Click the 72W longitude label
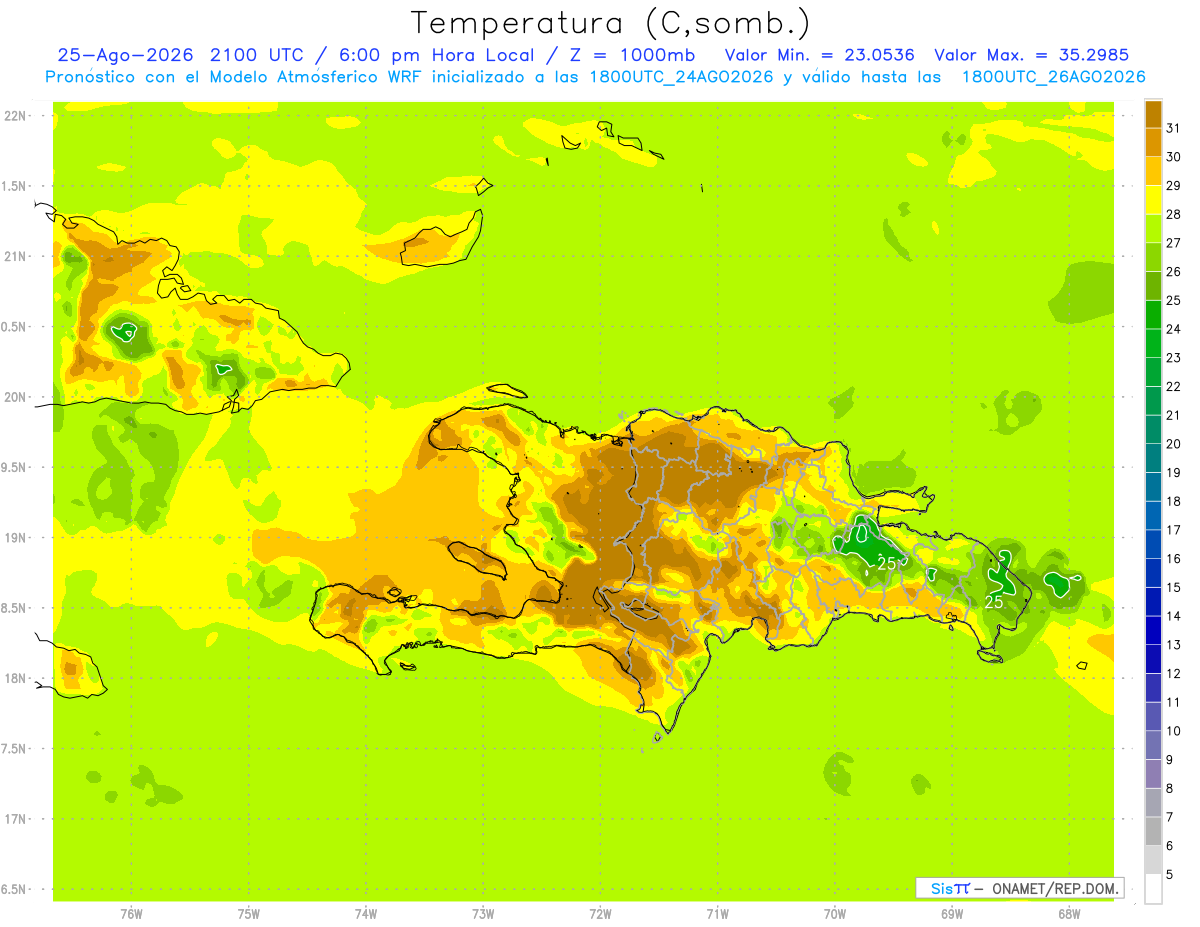Screen dimensions: 1200x927 (x=600, y=914)
